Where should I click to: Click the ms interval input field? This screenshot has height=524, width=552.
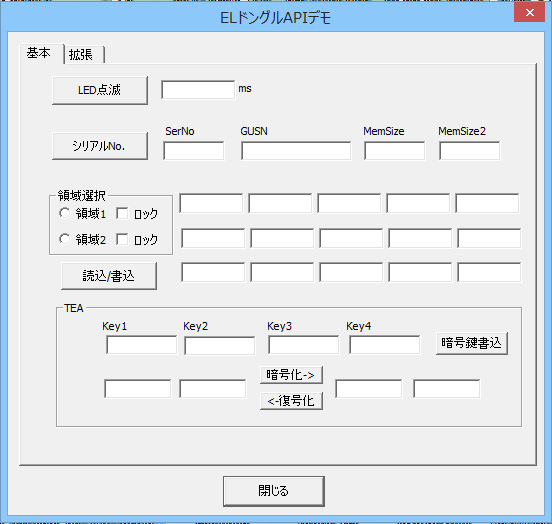point(198,89)
